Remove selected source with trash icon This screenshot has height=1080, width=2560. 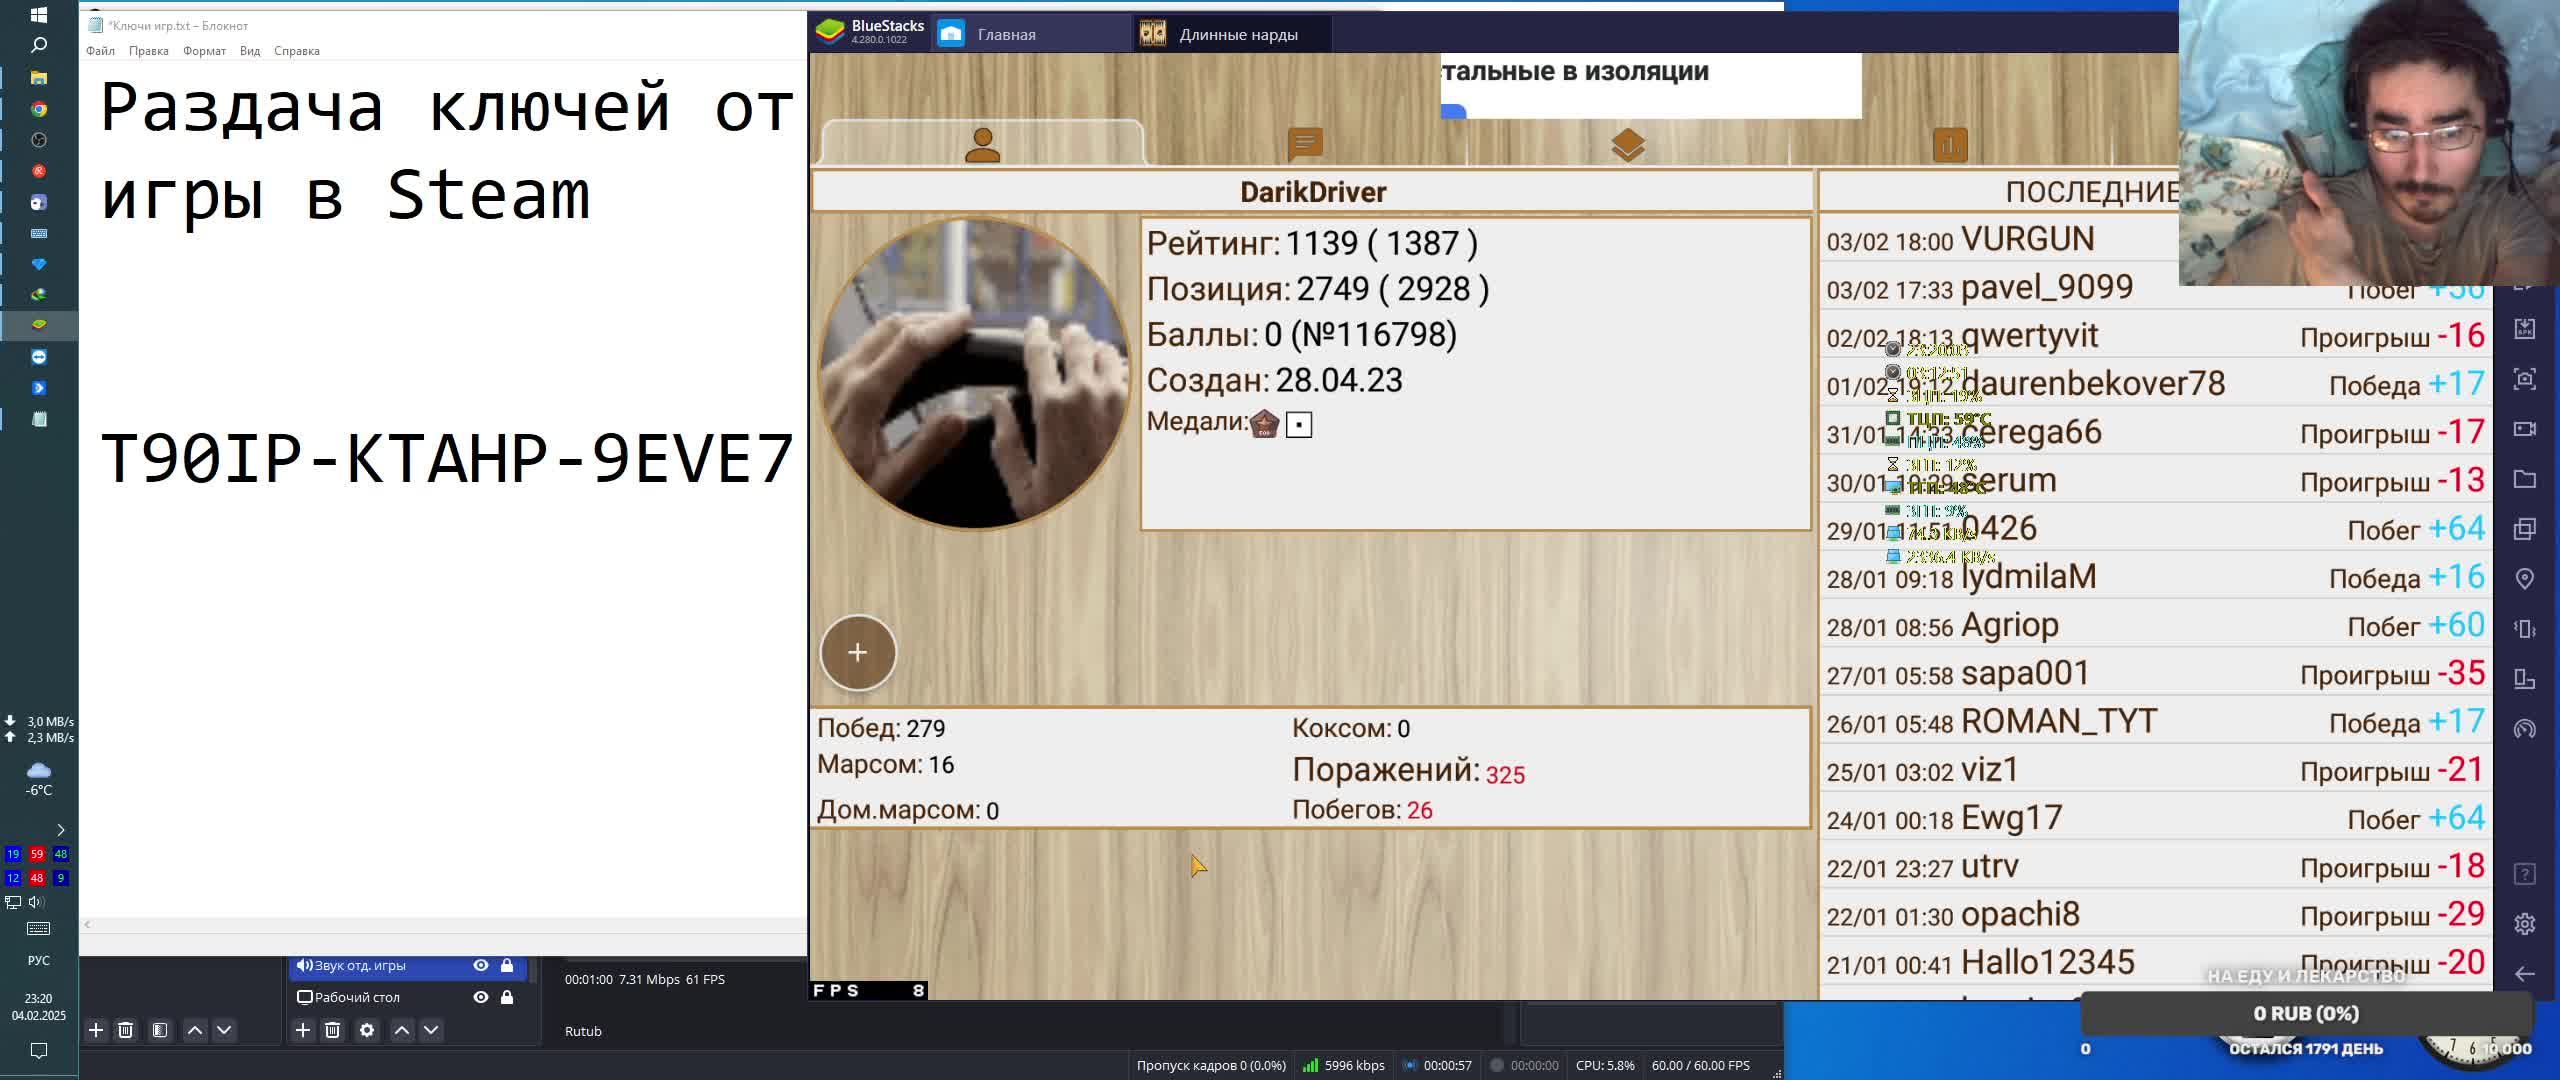click(333, 1030)
